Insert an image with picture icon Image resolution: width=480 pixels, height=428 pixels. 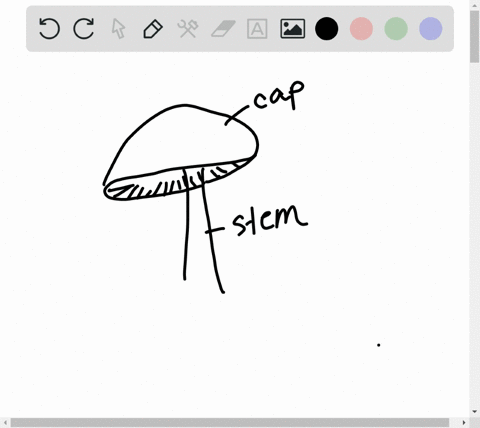292,29
